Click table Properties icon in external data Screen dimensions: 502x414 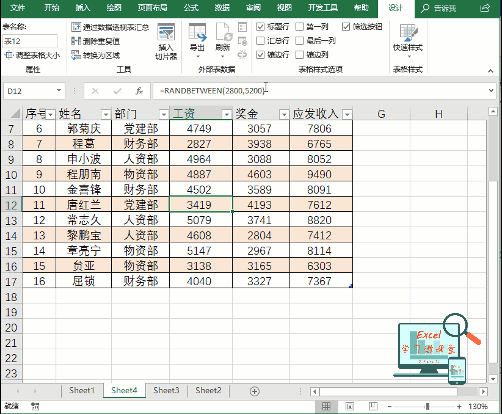pyautogui.click(x=243, y=27)
